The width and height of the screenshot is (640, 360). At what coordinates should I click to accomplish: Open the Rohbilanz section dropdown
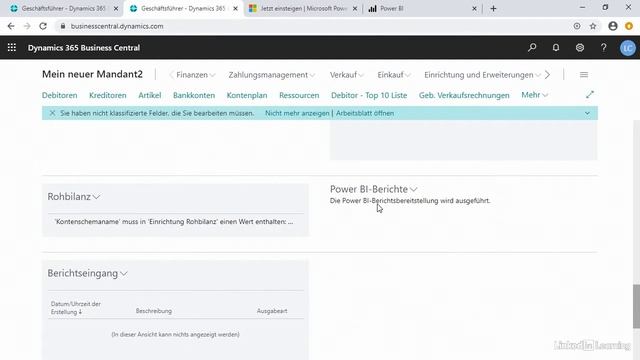pos(73,197)
